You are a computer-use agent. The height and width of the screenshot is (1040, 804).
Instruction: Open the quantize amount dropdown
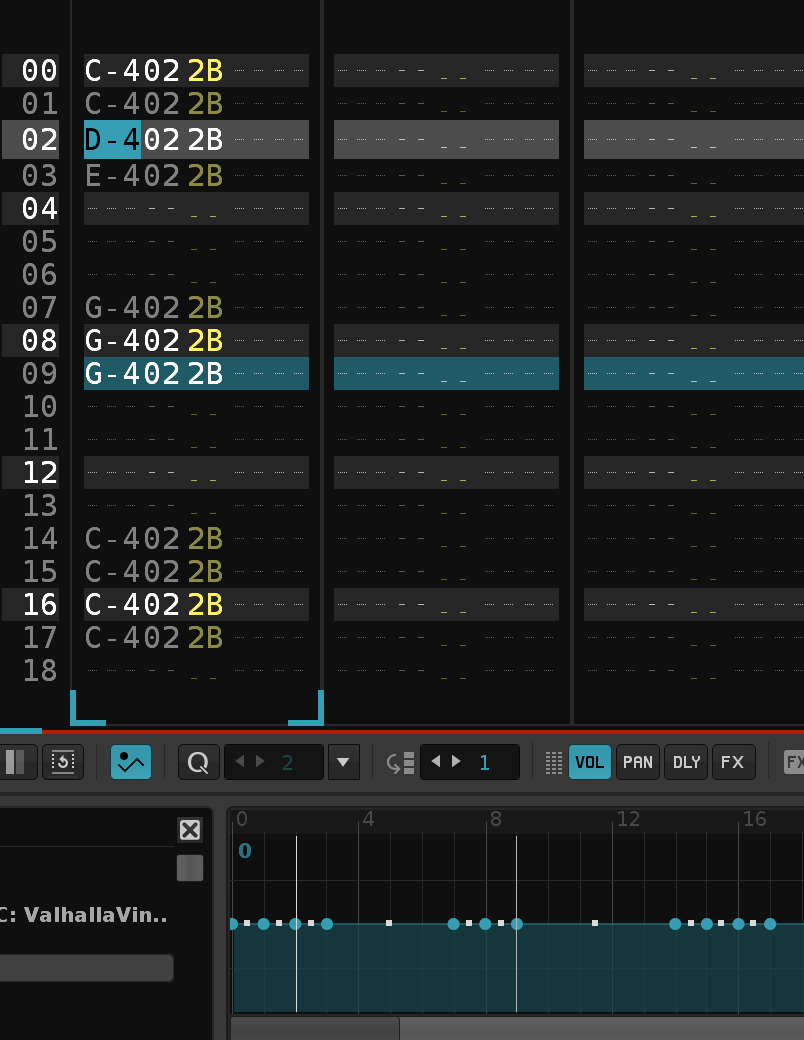point(343,762)
